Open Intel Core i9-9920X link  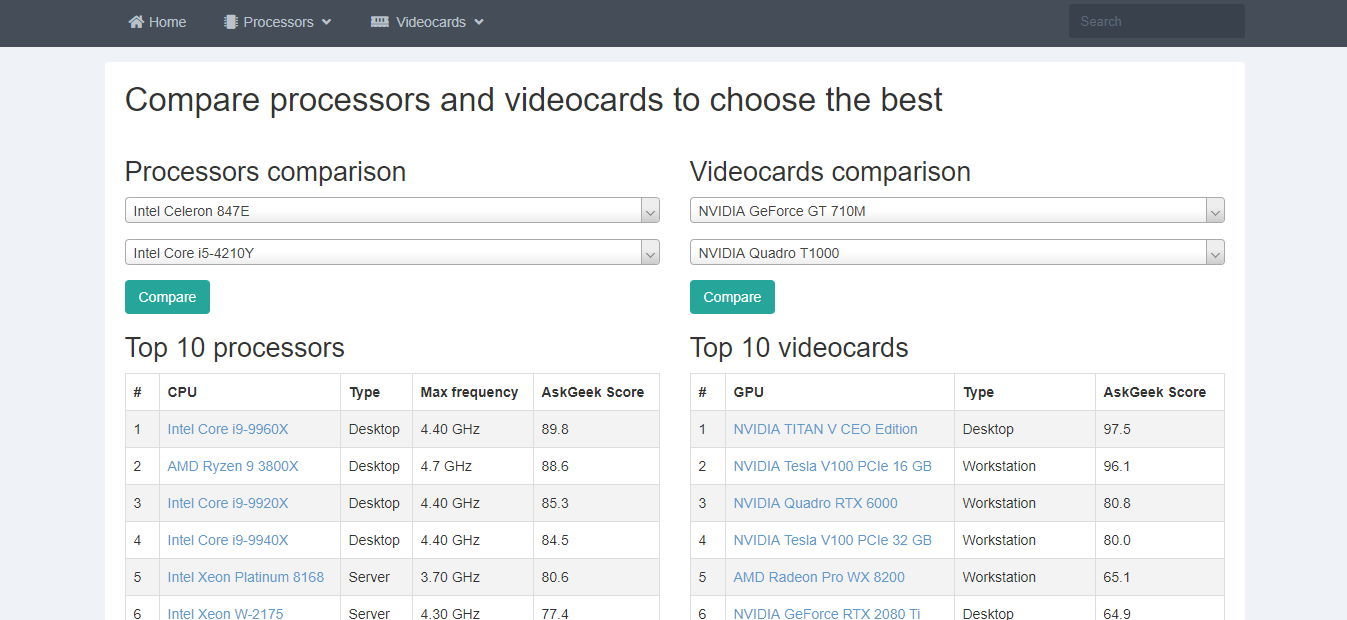click(228, 503)
